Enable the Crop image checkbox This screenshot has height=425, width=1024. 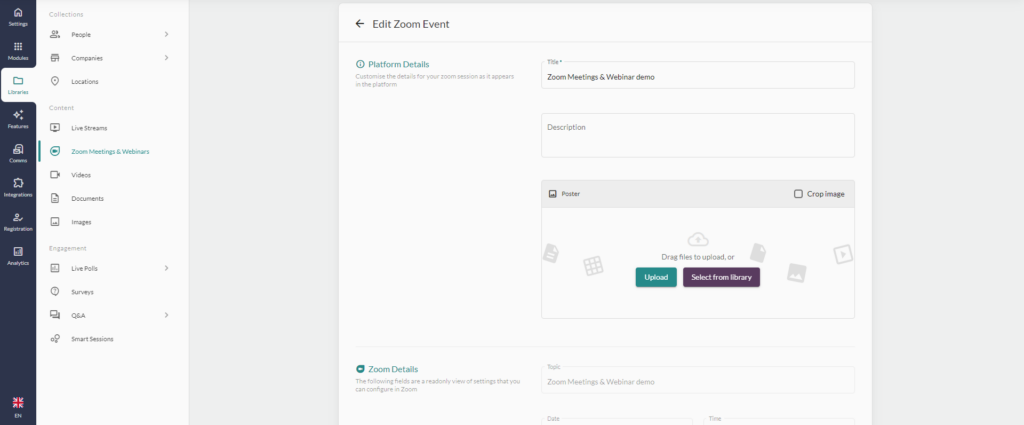point(798,194)
